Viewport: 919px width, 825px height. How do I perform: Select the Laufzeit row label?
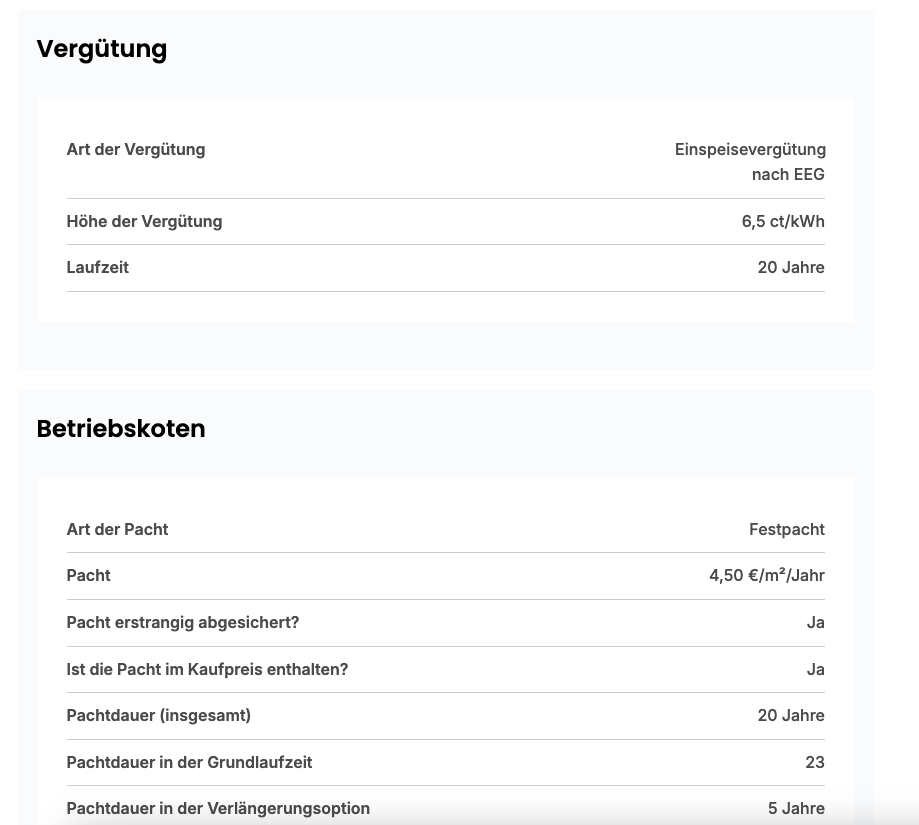[97, 267]
